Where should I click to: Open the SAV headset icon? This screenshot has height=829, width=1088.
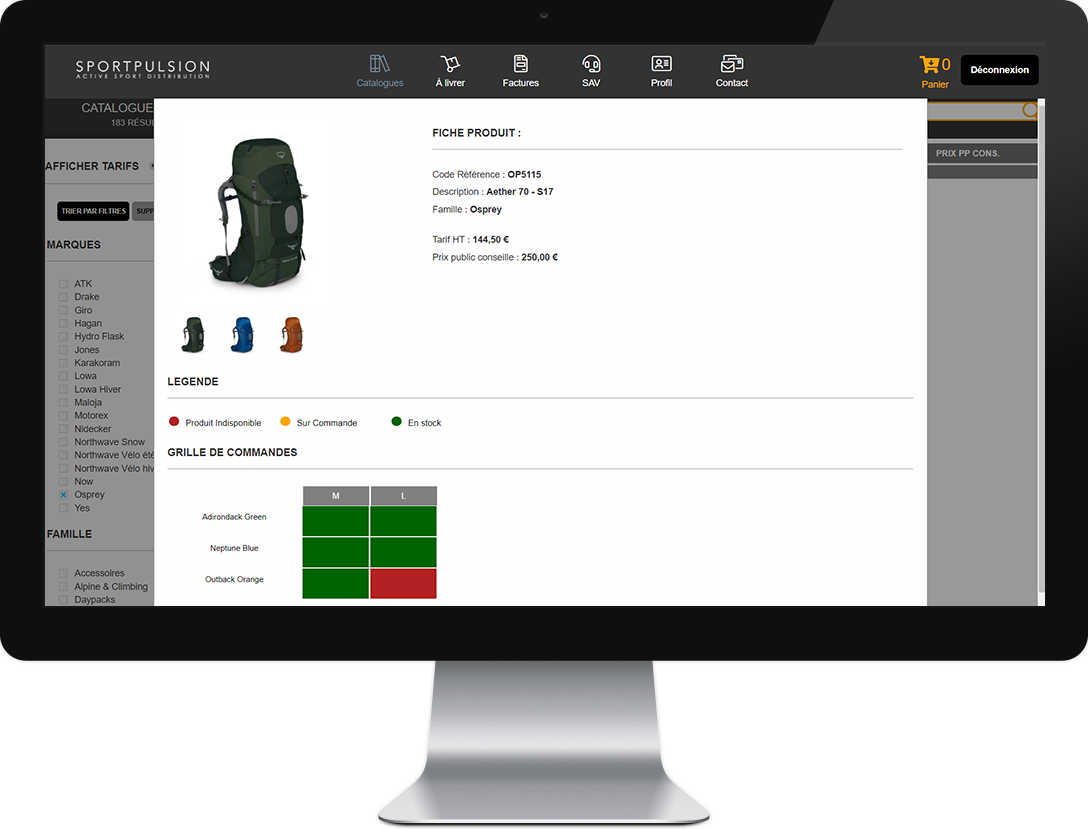point(591,64)
